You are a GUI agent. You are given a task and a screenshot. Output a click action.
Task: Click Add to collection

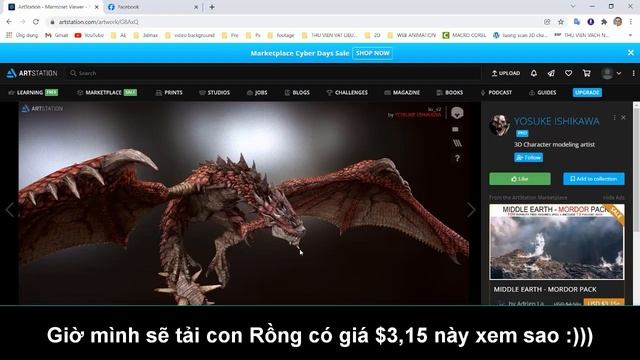pos(593,179)
